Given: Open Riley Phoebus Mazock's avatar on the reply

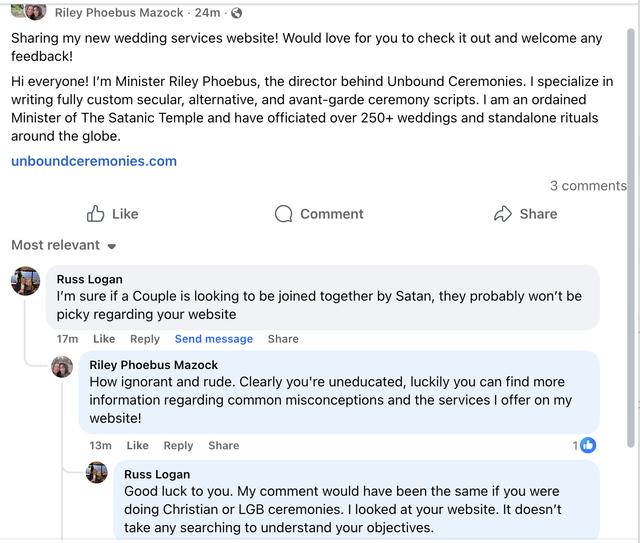Looking at the screenshot, I should [62, 367].
